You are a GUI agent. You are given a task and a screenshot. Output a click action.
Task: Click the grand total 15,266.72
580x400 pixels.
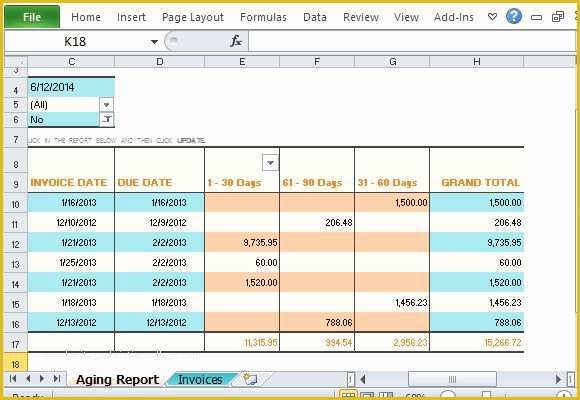(x=477, y=342)
